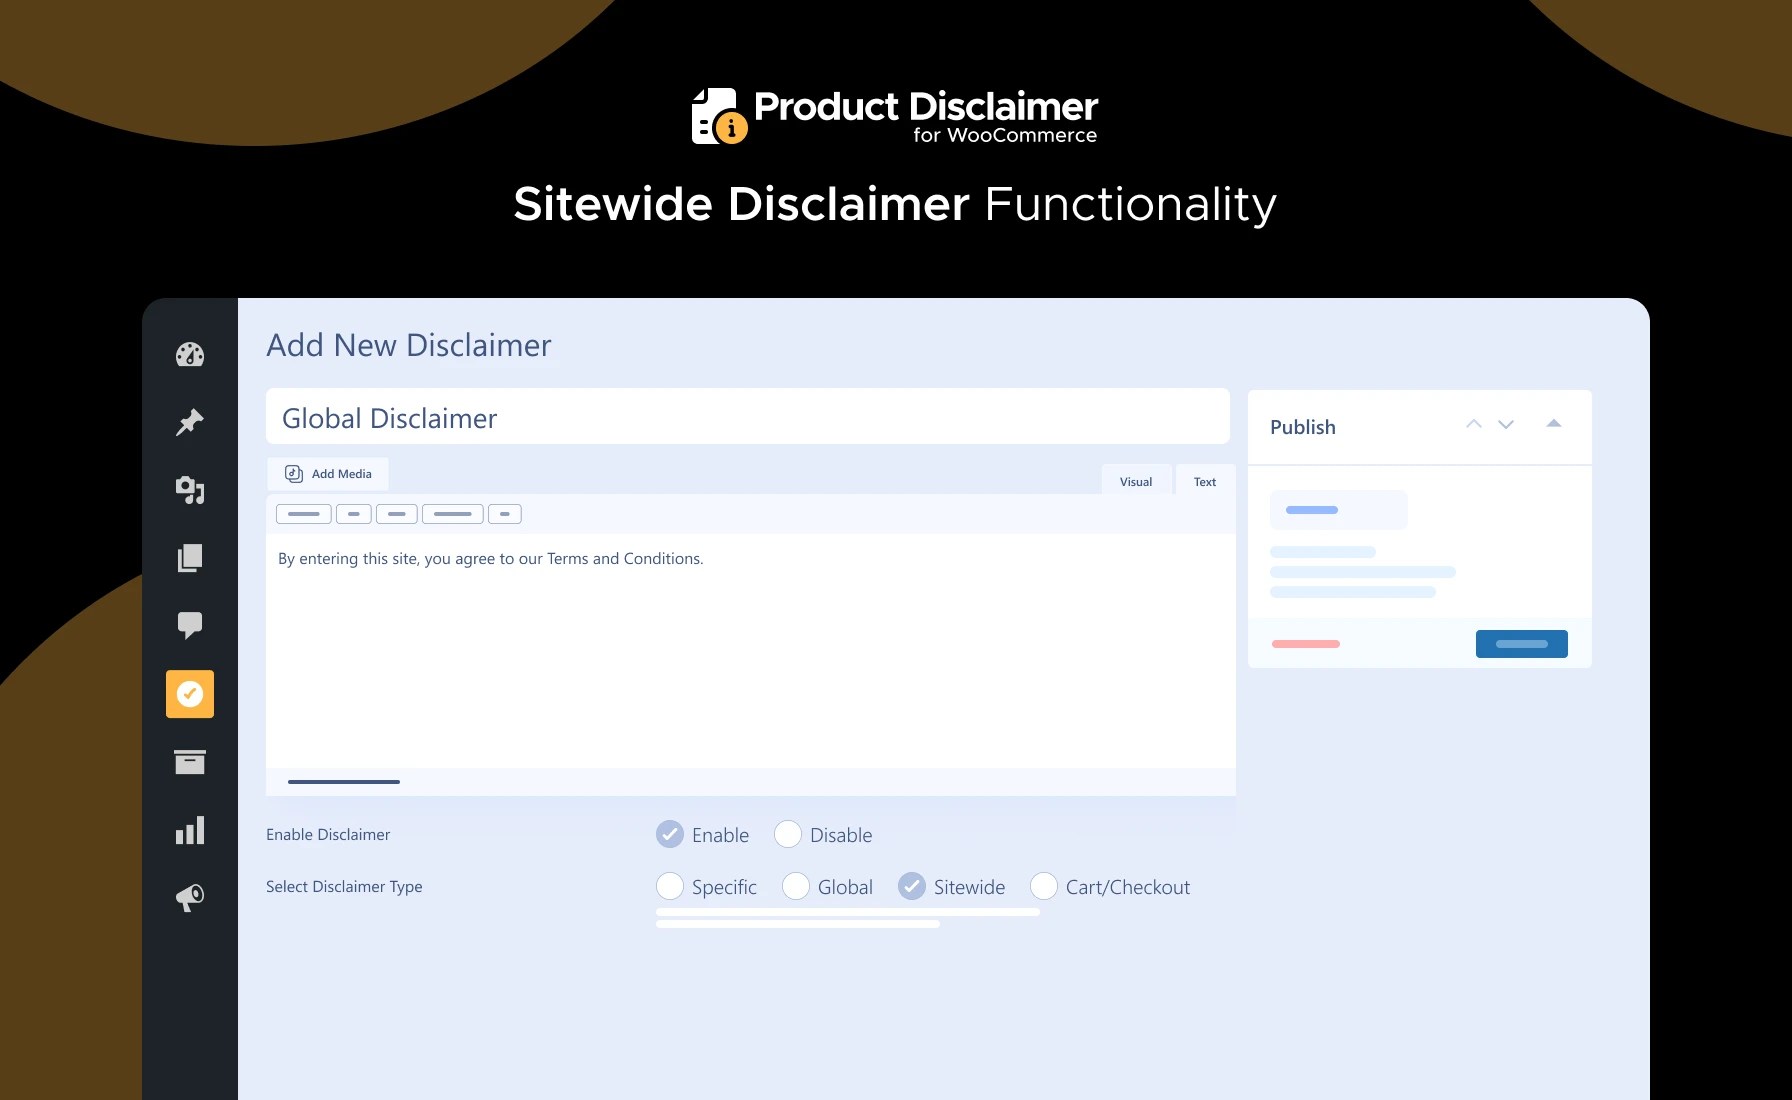Click the 'Sitewide Disclaimer Functionality' headline
This screenshot has height=1100, width=1792.
(895, 204)
